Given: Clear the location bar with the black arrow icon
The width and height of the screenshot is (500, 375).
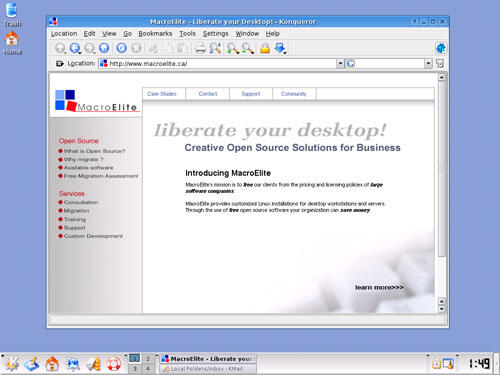Looking at the screenshot, I should [x=60, y=63].
